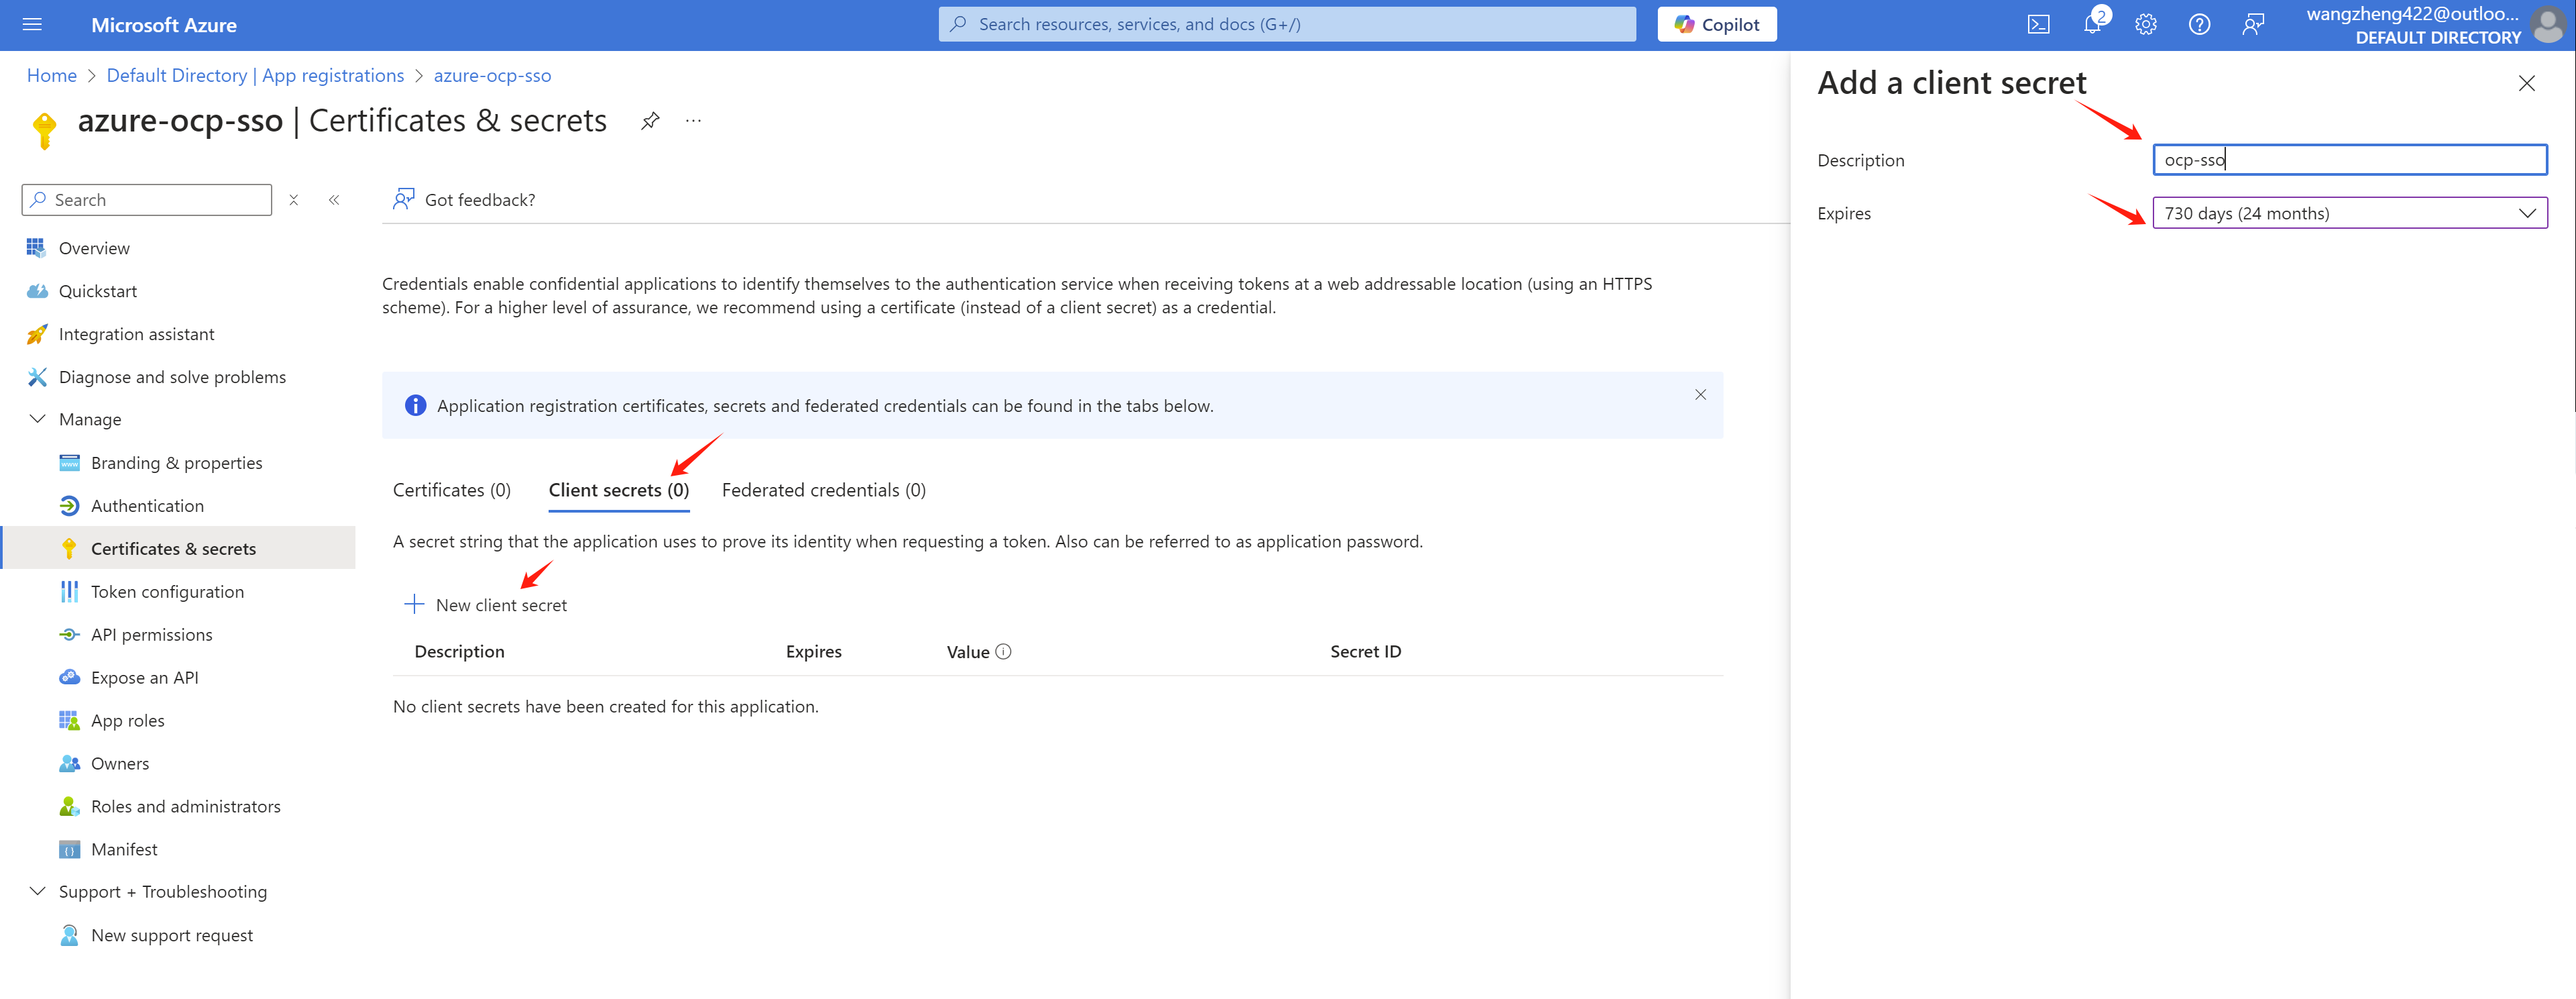
Task: Open Cloud Shell from the top bar
Action: [x=2038, y=25]
